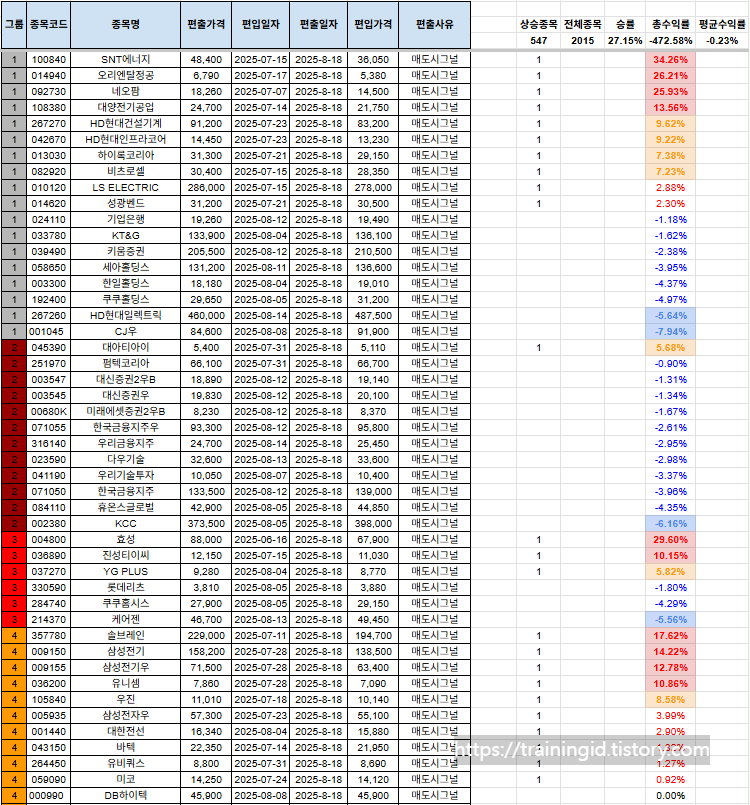Click the 27.15% win-rate cell
Image resolution: width=750 pixels, height=805 pixels.
(x=625, y=41)
